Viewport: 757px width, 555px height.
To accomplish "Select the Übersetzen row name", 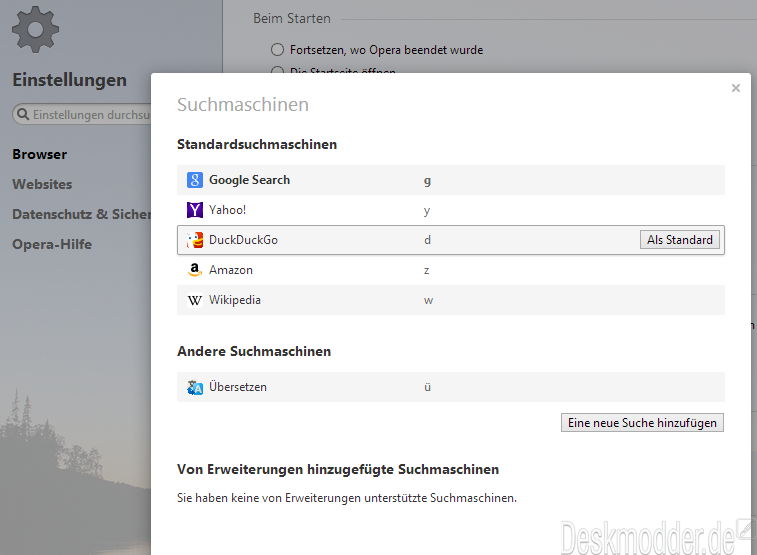I will [x=238, y=387].
